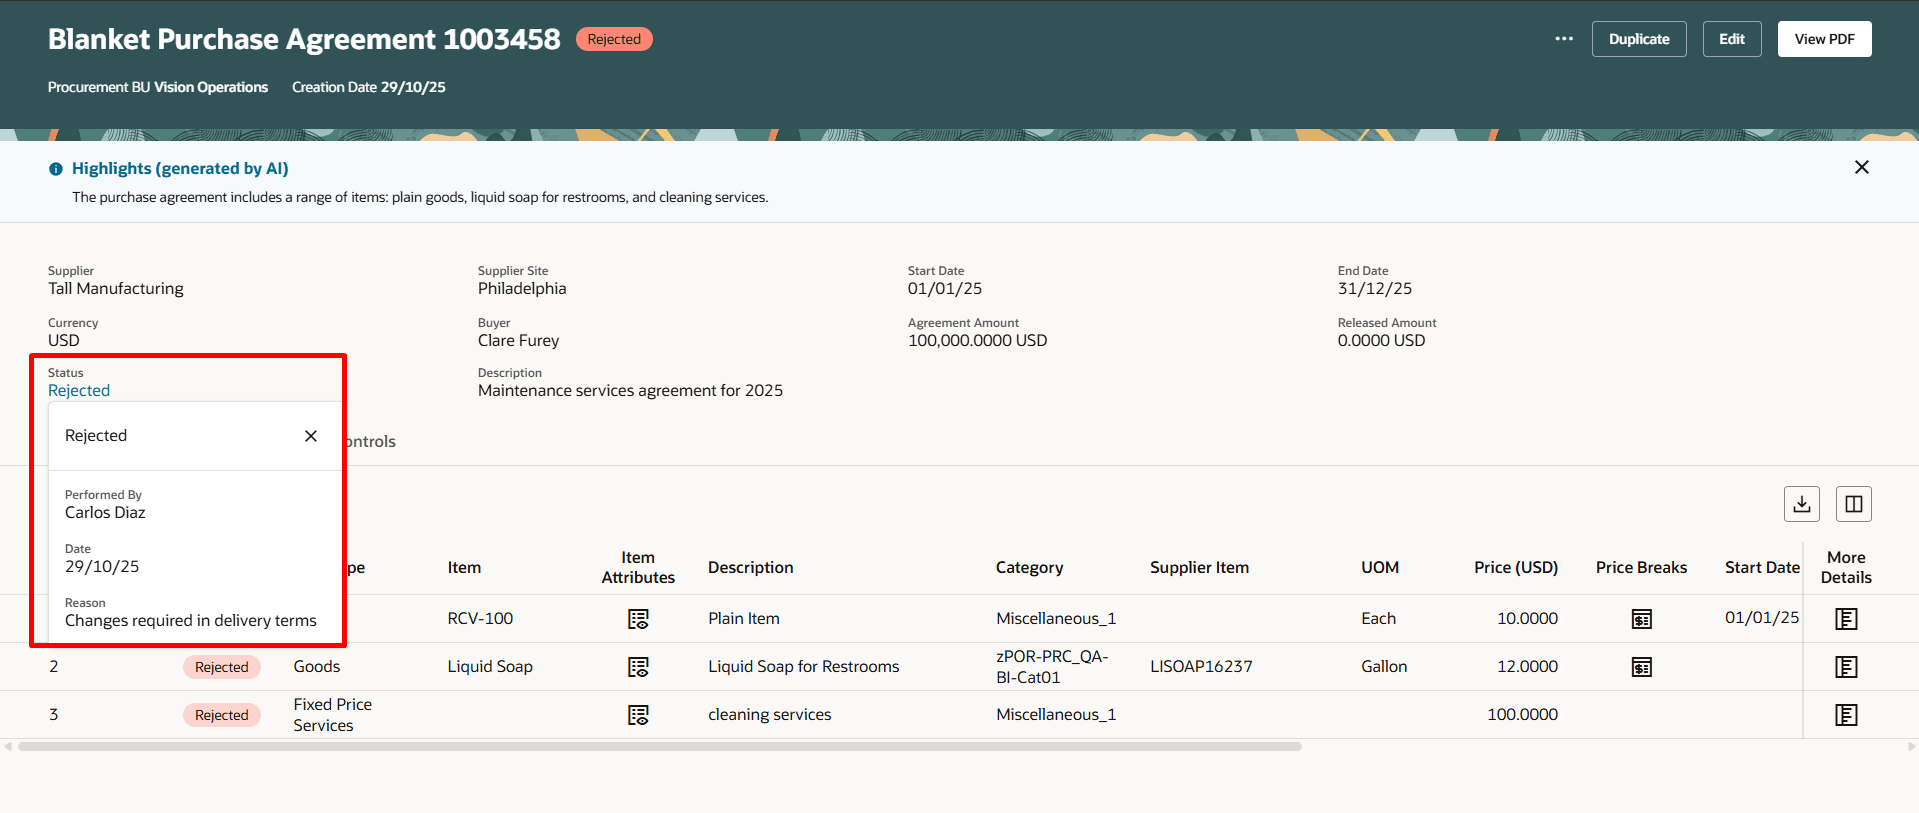1919x813 pixels.
Task: Click the Liquid Soap item cell
Action: click(490, 666)
